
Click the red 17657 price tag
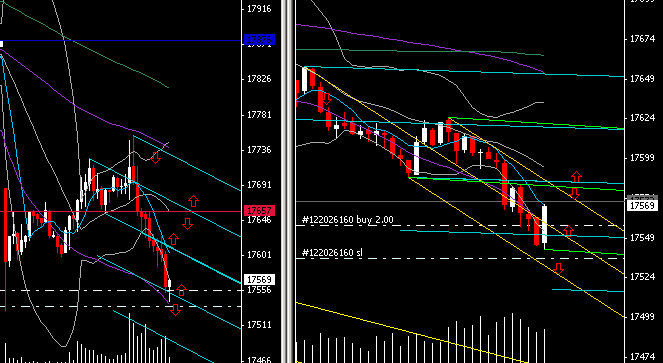coord(259,211)
